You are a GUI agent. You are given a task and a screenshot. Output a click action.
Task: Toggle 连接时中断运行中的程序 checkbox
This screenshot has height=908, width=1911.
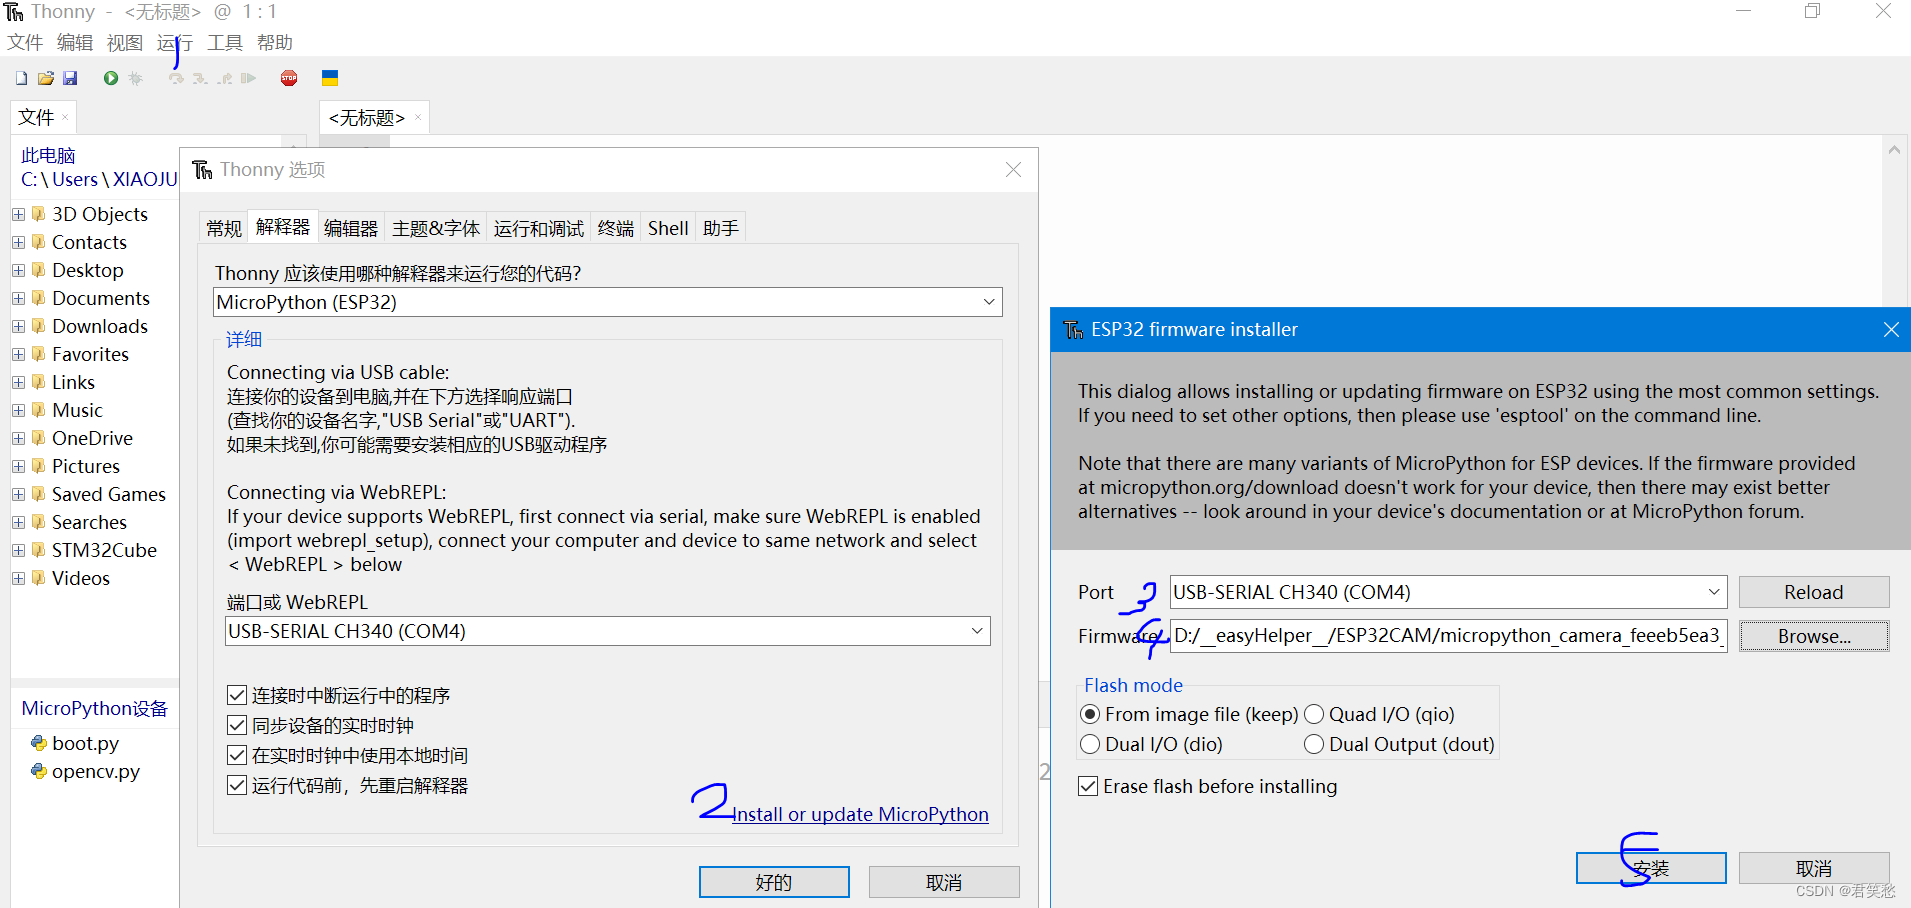pyautogui.click(x=237, y=695)
